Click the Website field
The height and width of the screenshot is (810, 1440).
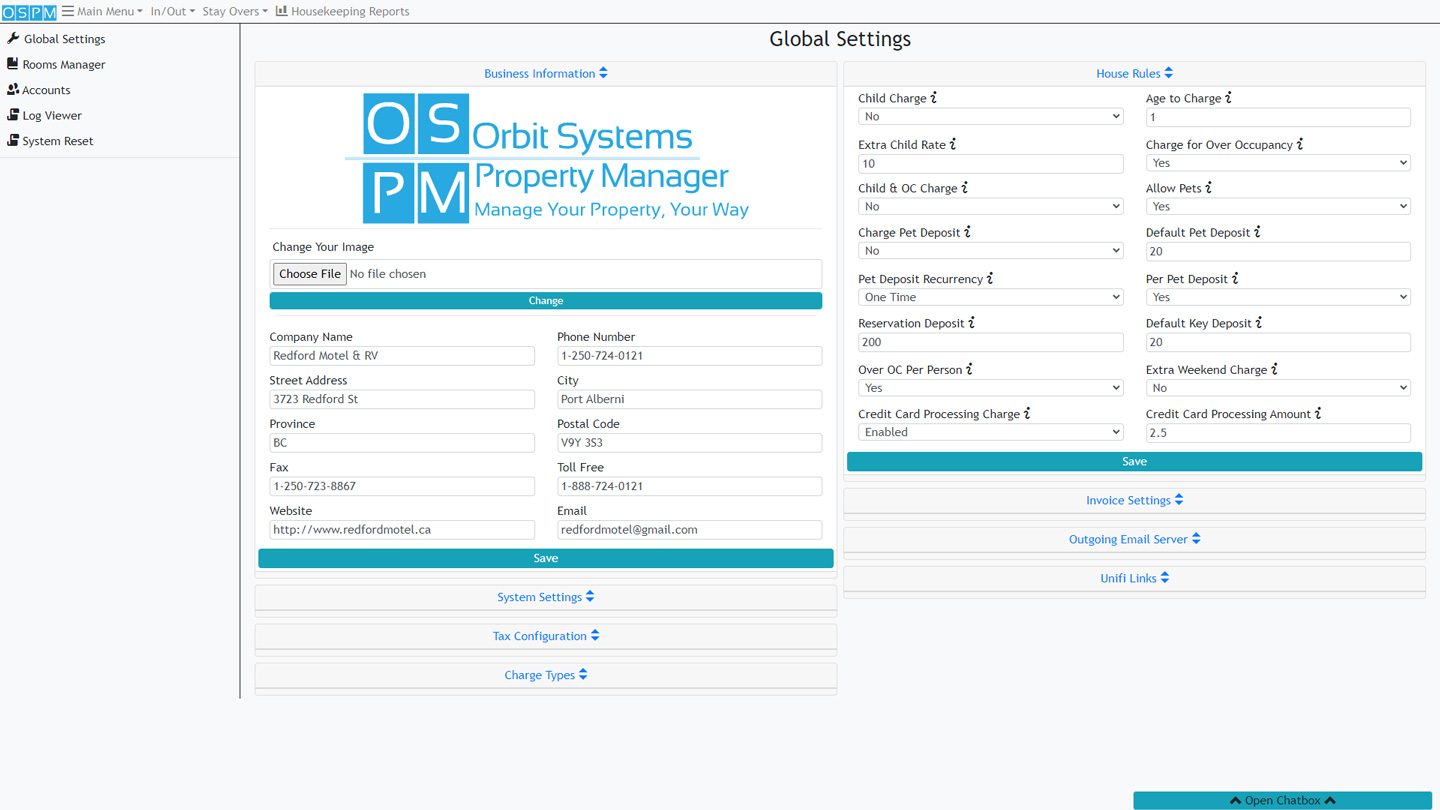pos(402,530)
